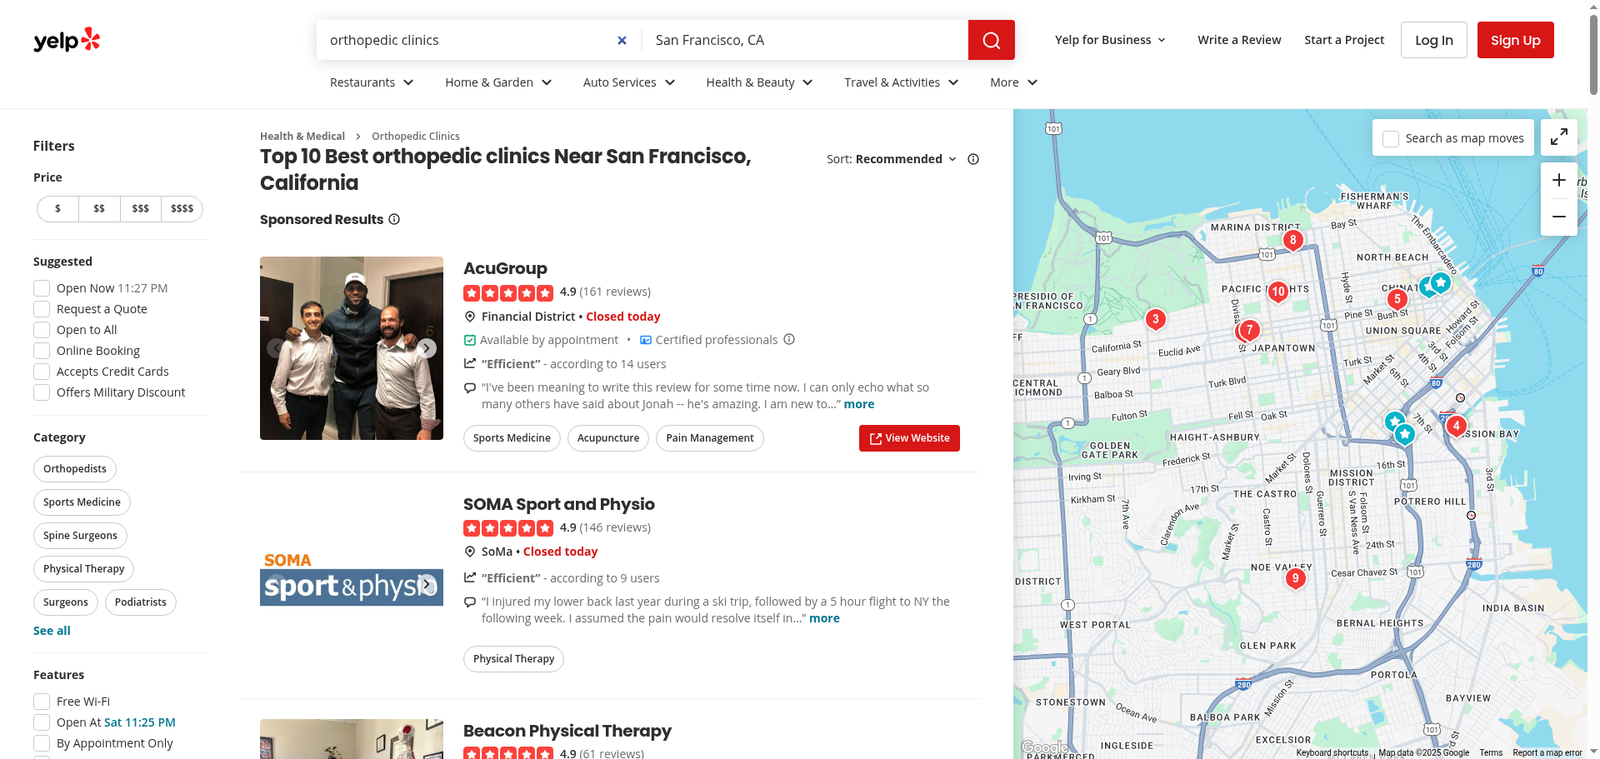Open SOMA Sport and Physio star rating
The image size is (1600, 759).
[508, 528]
